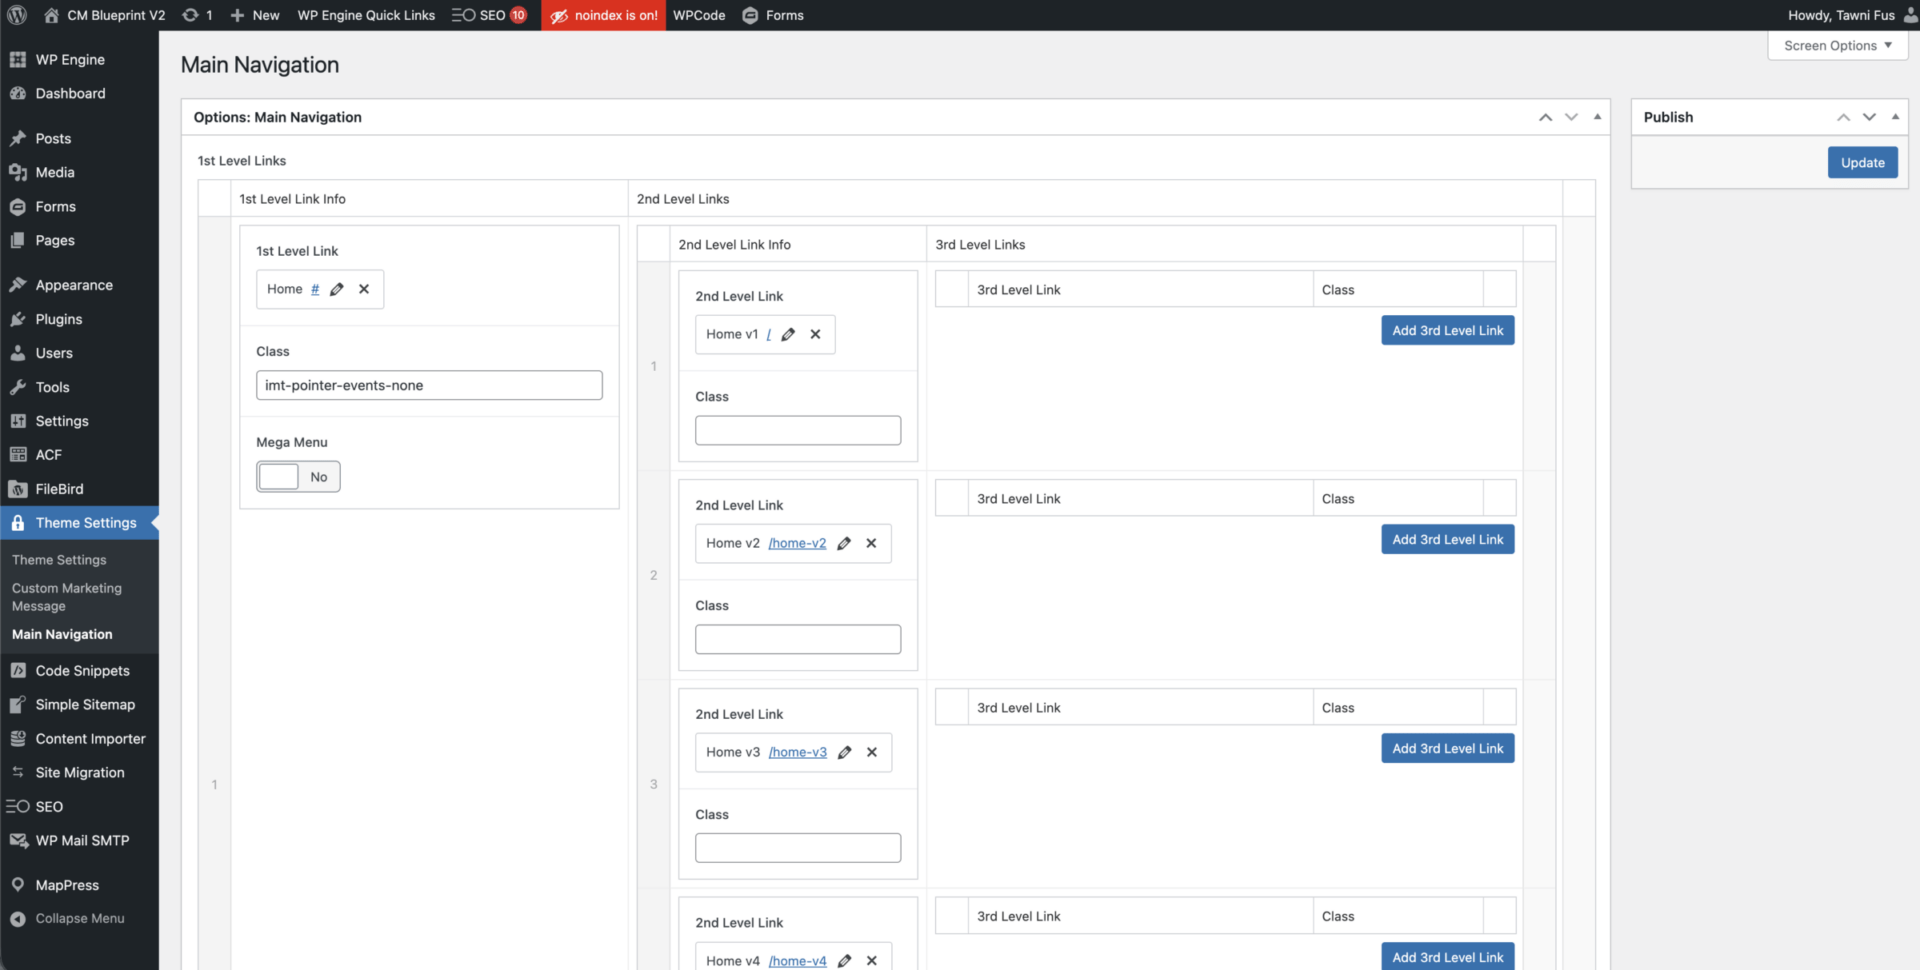The width and height of the screenshot is (1920, 970).
Task: Click the Update button
Action: click(x=1862, y=162)
